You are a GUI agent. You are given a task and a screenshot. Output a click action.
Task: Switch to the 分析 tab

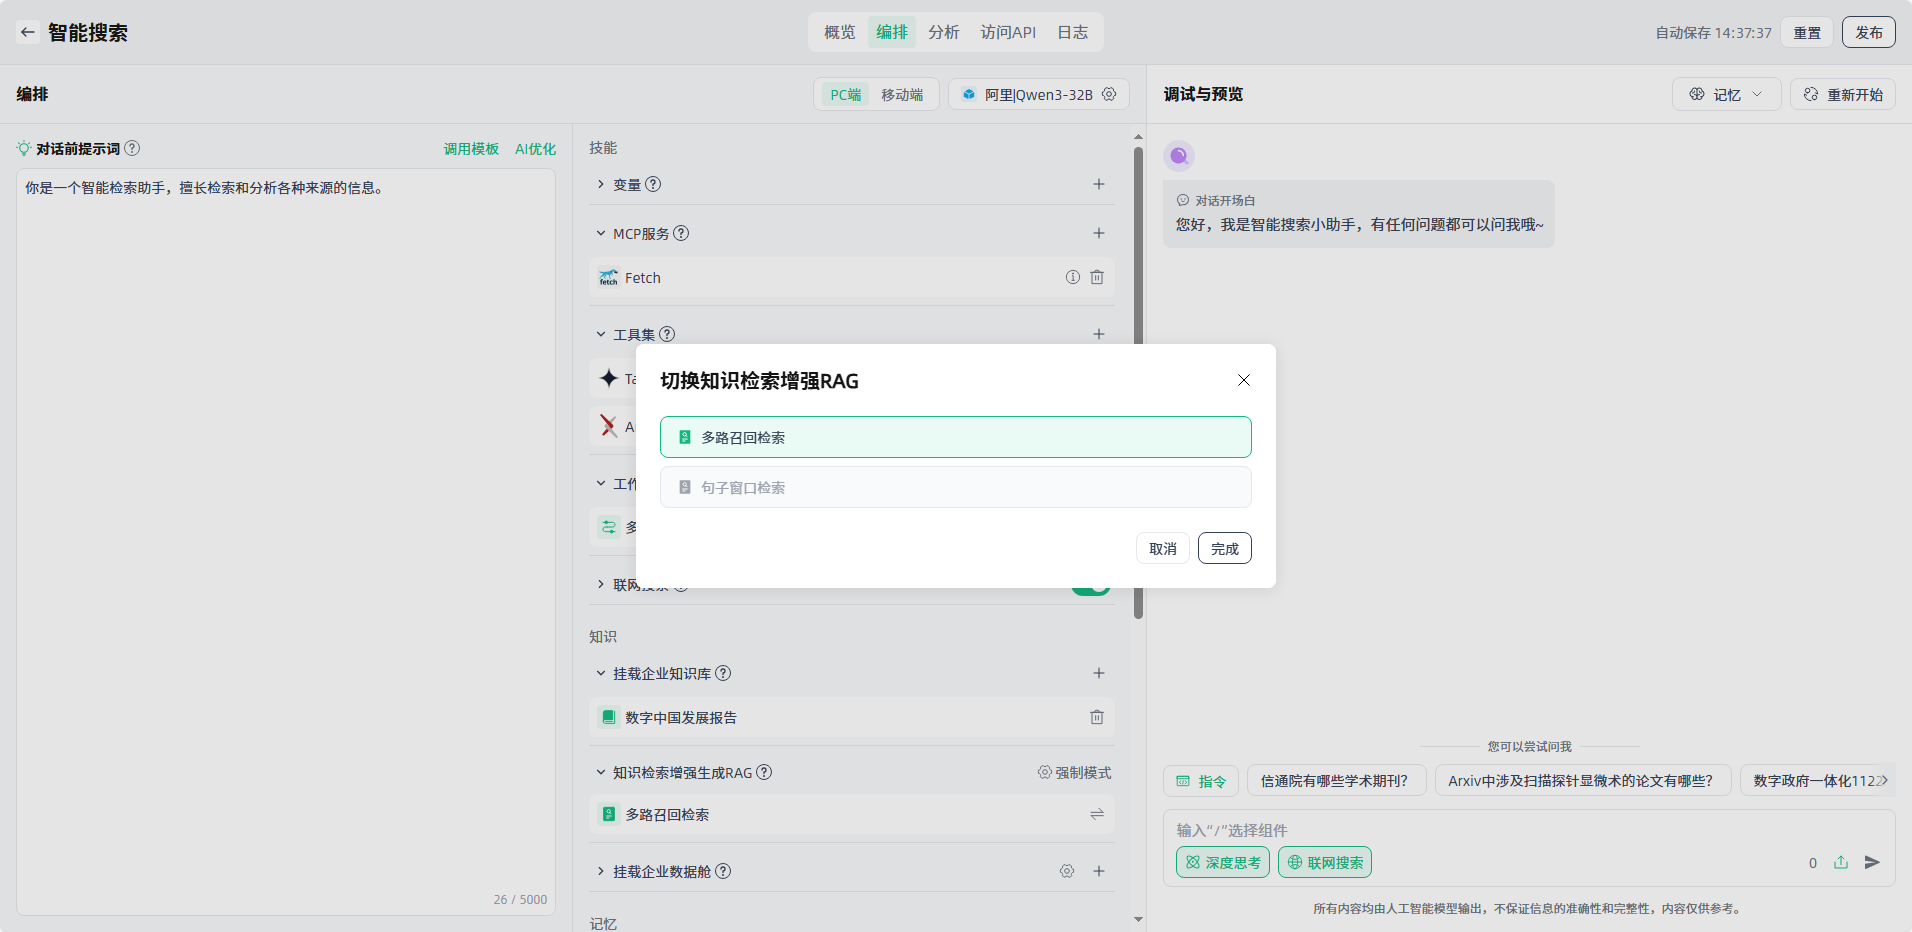coord(943,32)
